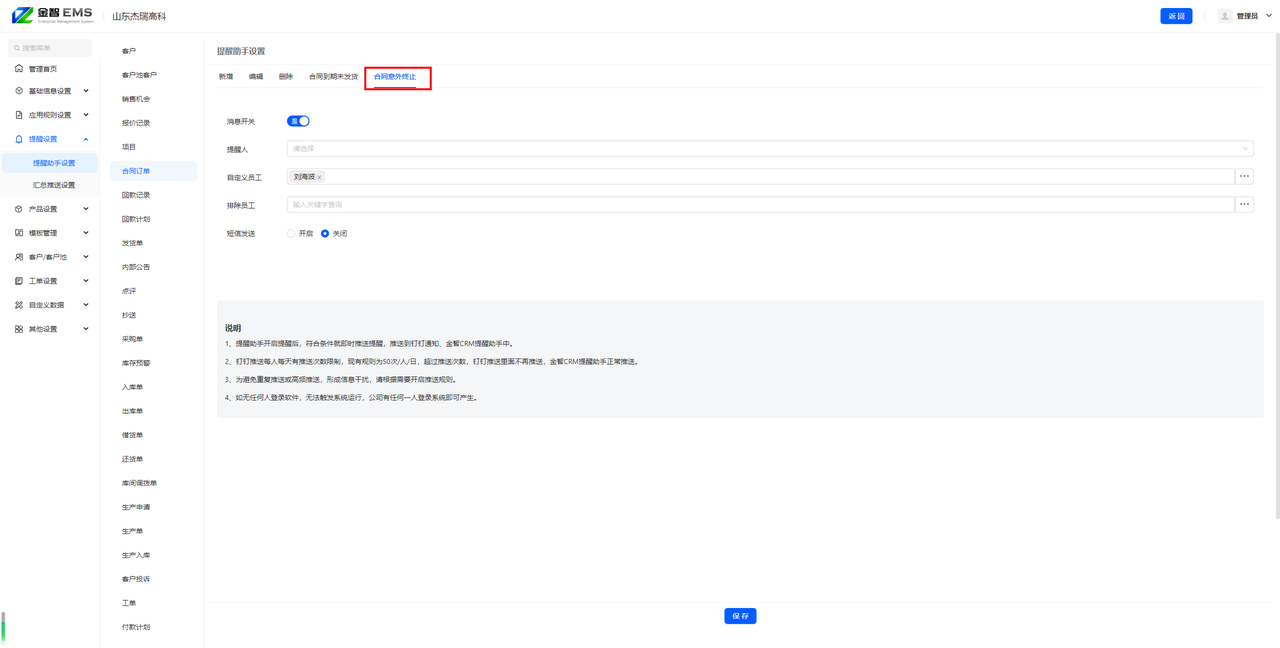This screenshot has height=648, width=1280.
Task: Open the 管理员 user dropdown arrow
Action: coord(1269,16)
